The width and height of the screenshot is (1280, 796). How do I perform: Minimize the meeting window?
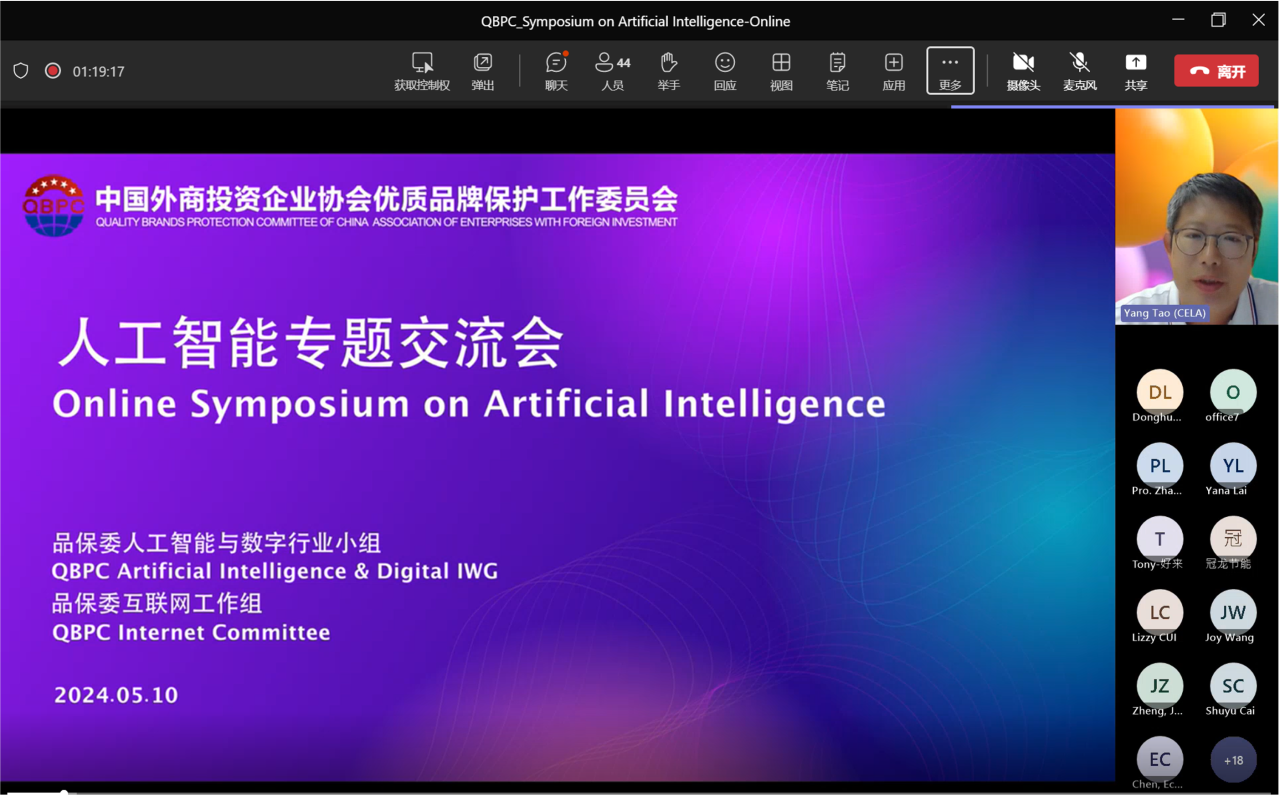pos(1178,20)
